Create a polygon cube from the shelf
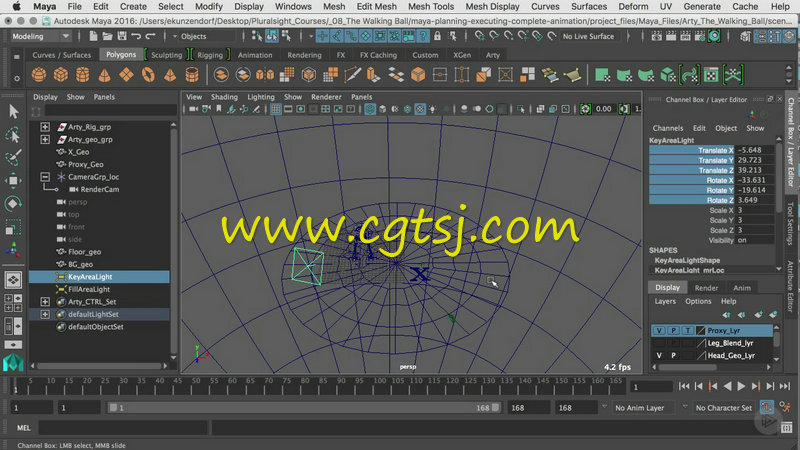 (61, 75)
